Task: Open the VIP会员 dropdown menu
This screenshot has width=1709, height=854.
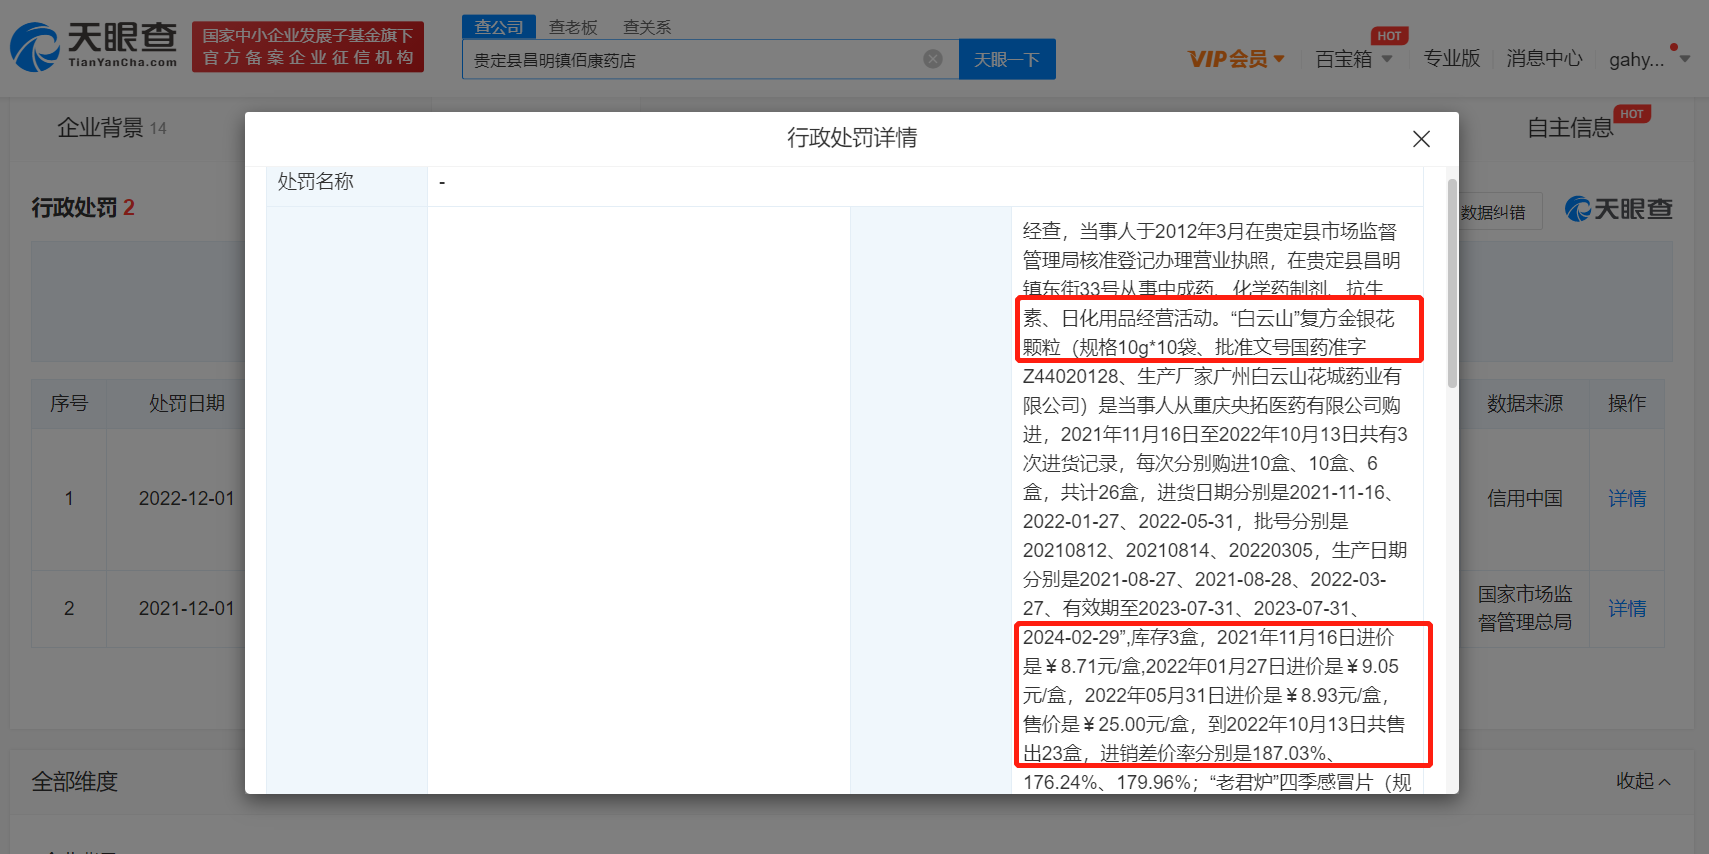Action: 1236,59
